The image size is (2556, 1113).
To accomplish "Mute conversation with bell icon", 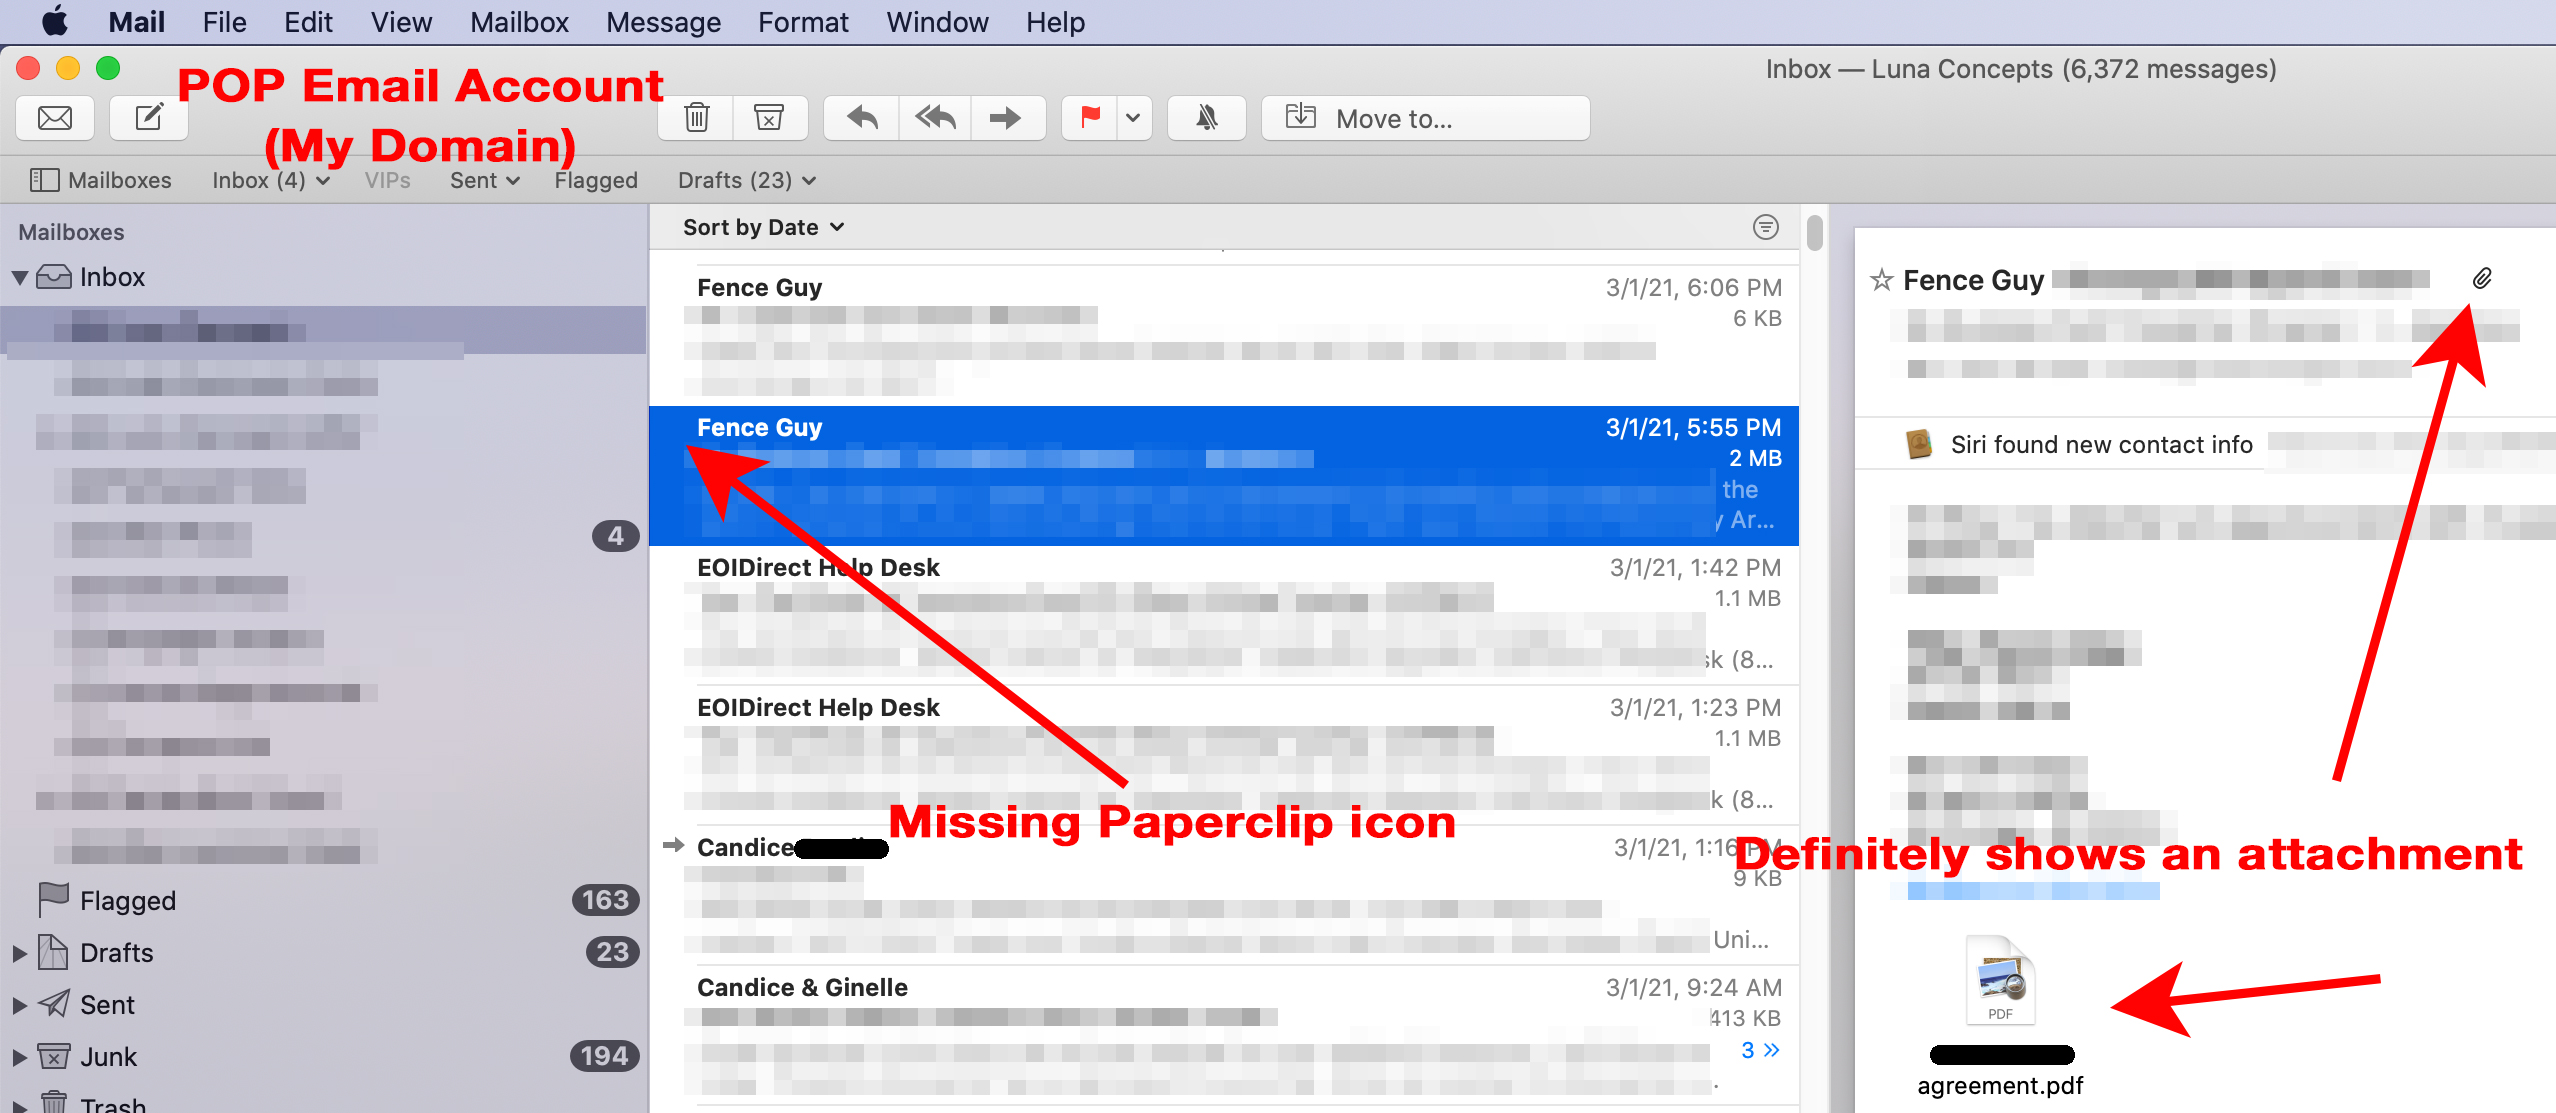I will (1207, 118).
